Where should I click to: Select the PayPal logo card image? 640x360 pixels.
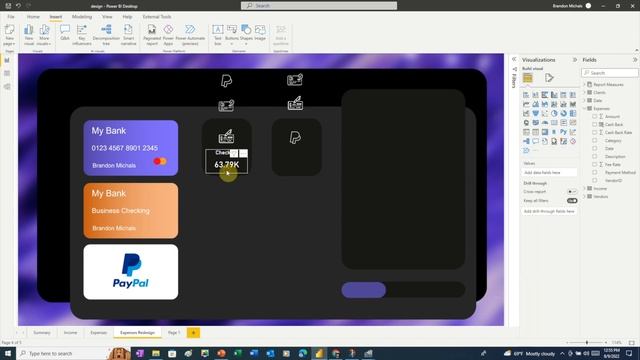(x=131, y=272)
